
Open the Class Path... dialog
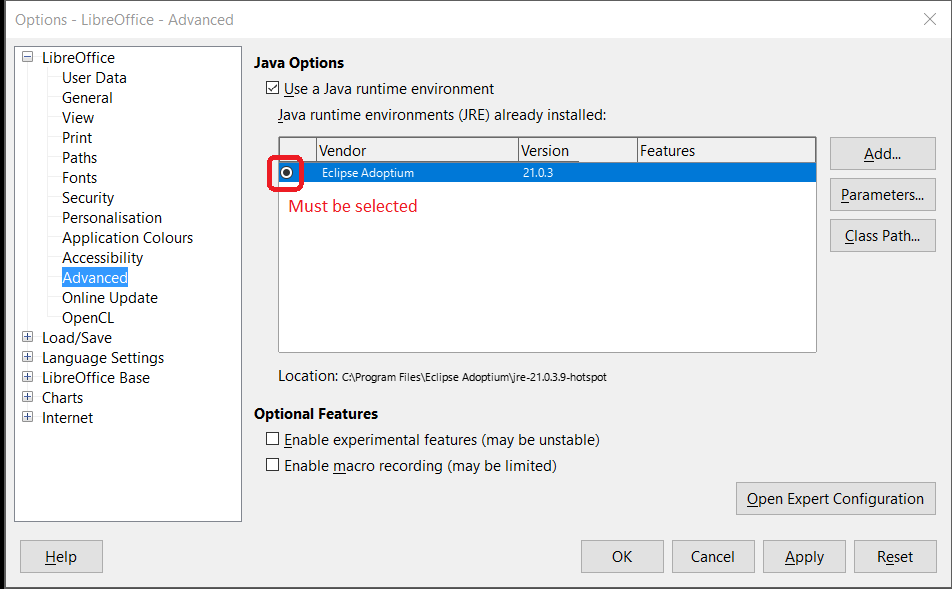[883, 236]
